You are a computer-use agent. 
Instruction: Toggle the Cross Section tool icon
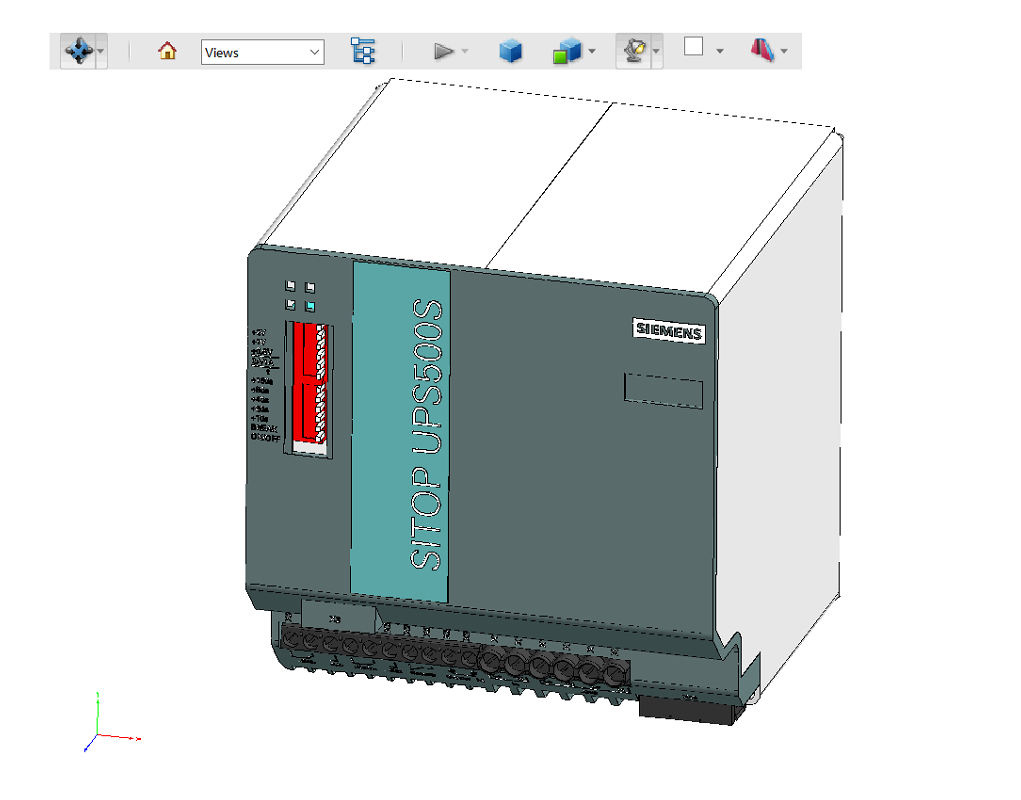763,50
